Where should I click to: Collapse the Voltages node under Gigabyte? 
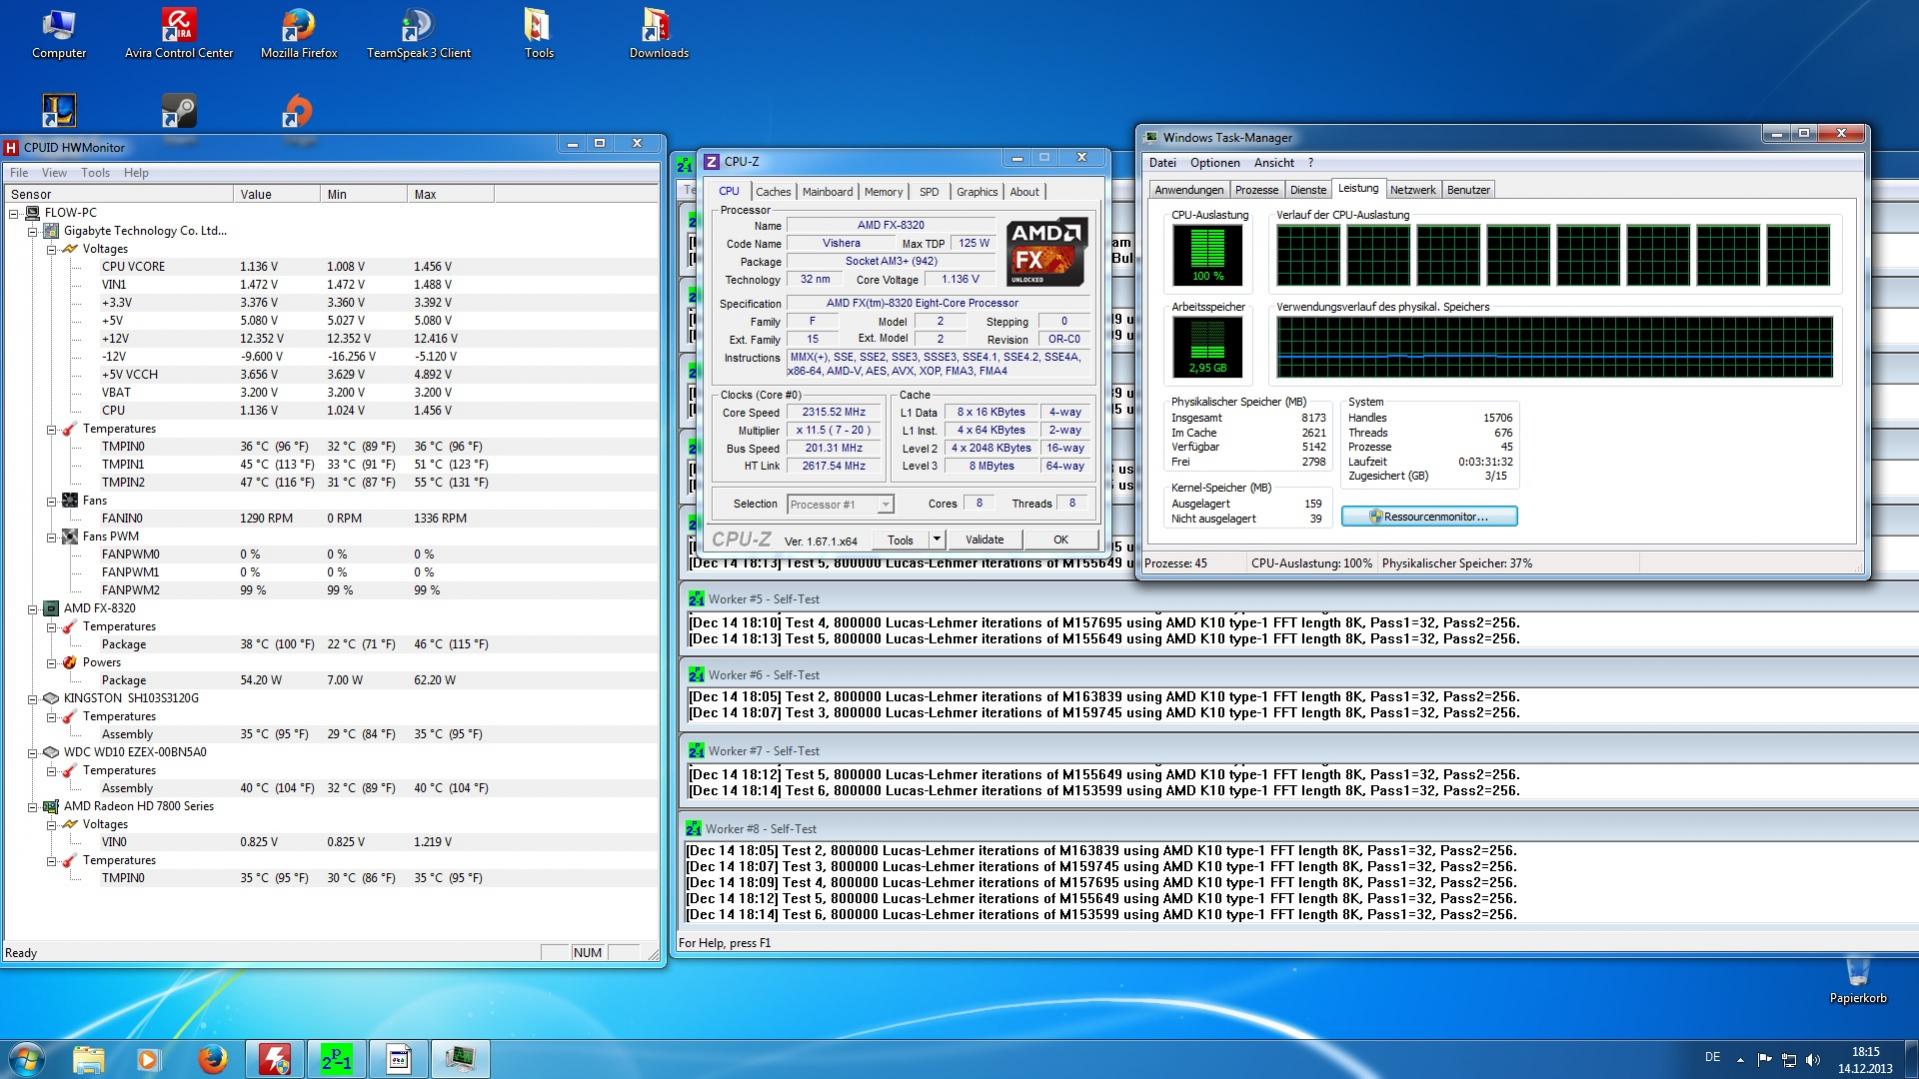(51, 249)
